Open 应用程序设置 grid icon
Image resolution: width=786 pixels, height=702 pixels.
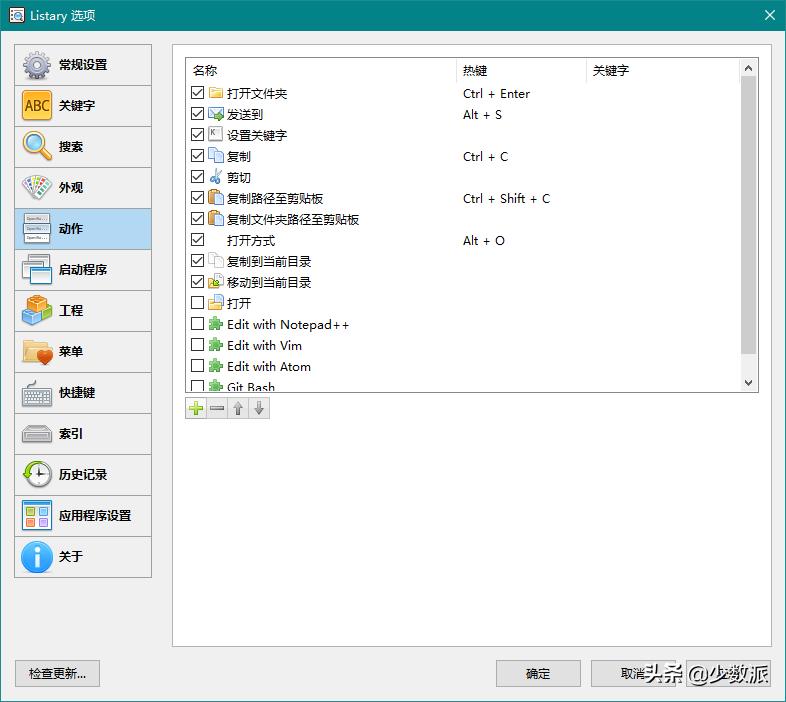37,515
